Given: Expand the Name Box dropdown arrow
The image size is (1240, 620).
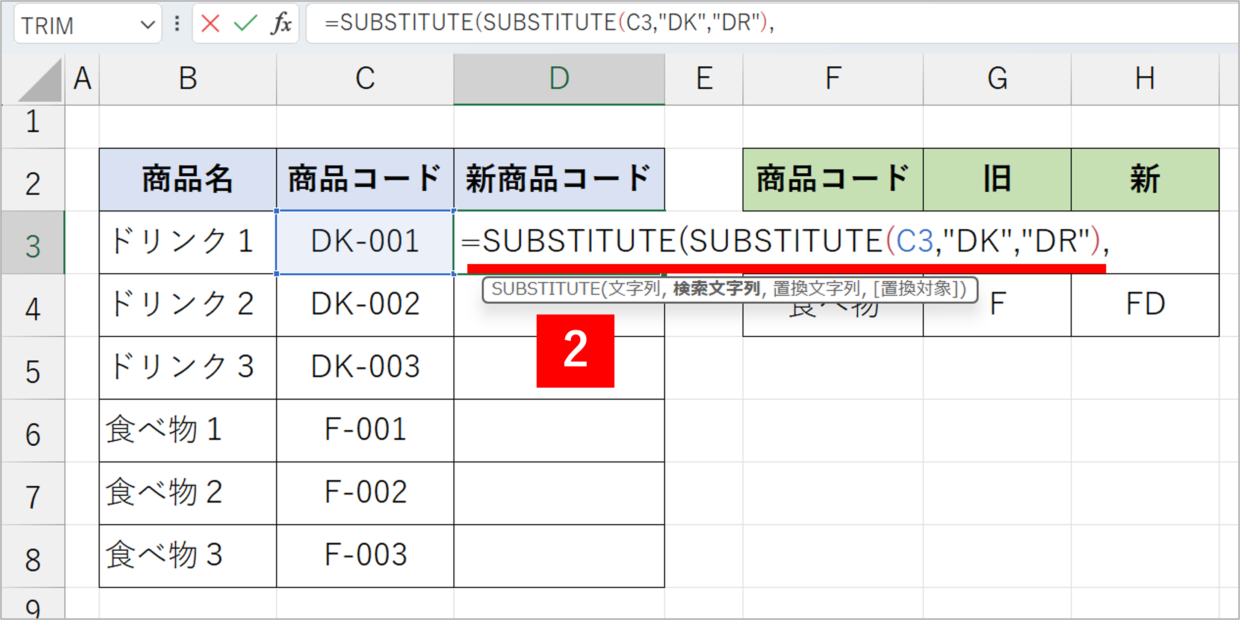Looking at the screenshot, I should [149, 25].
